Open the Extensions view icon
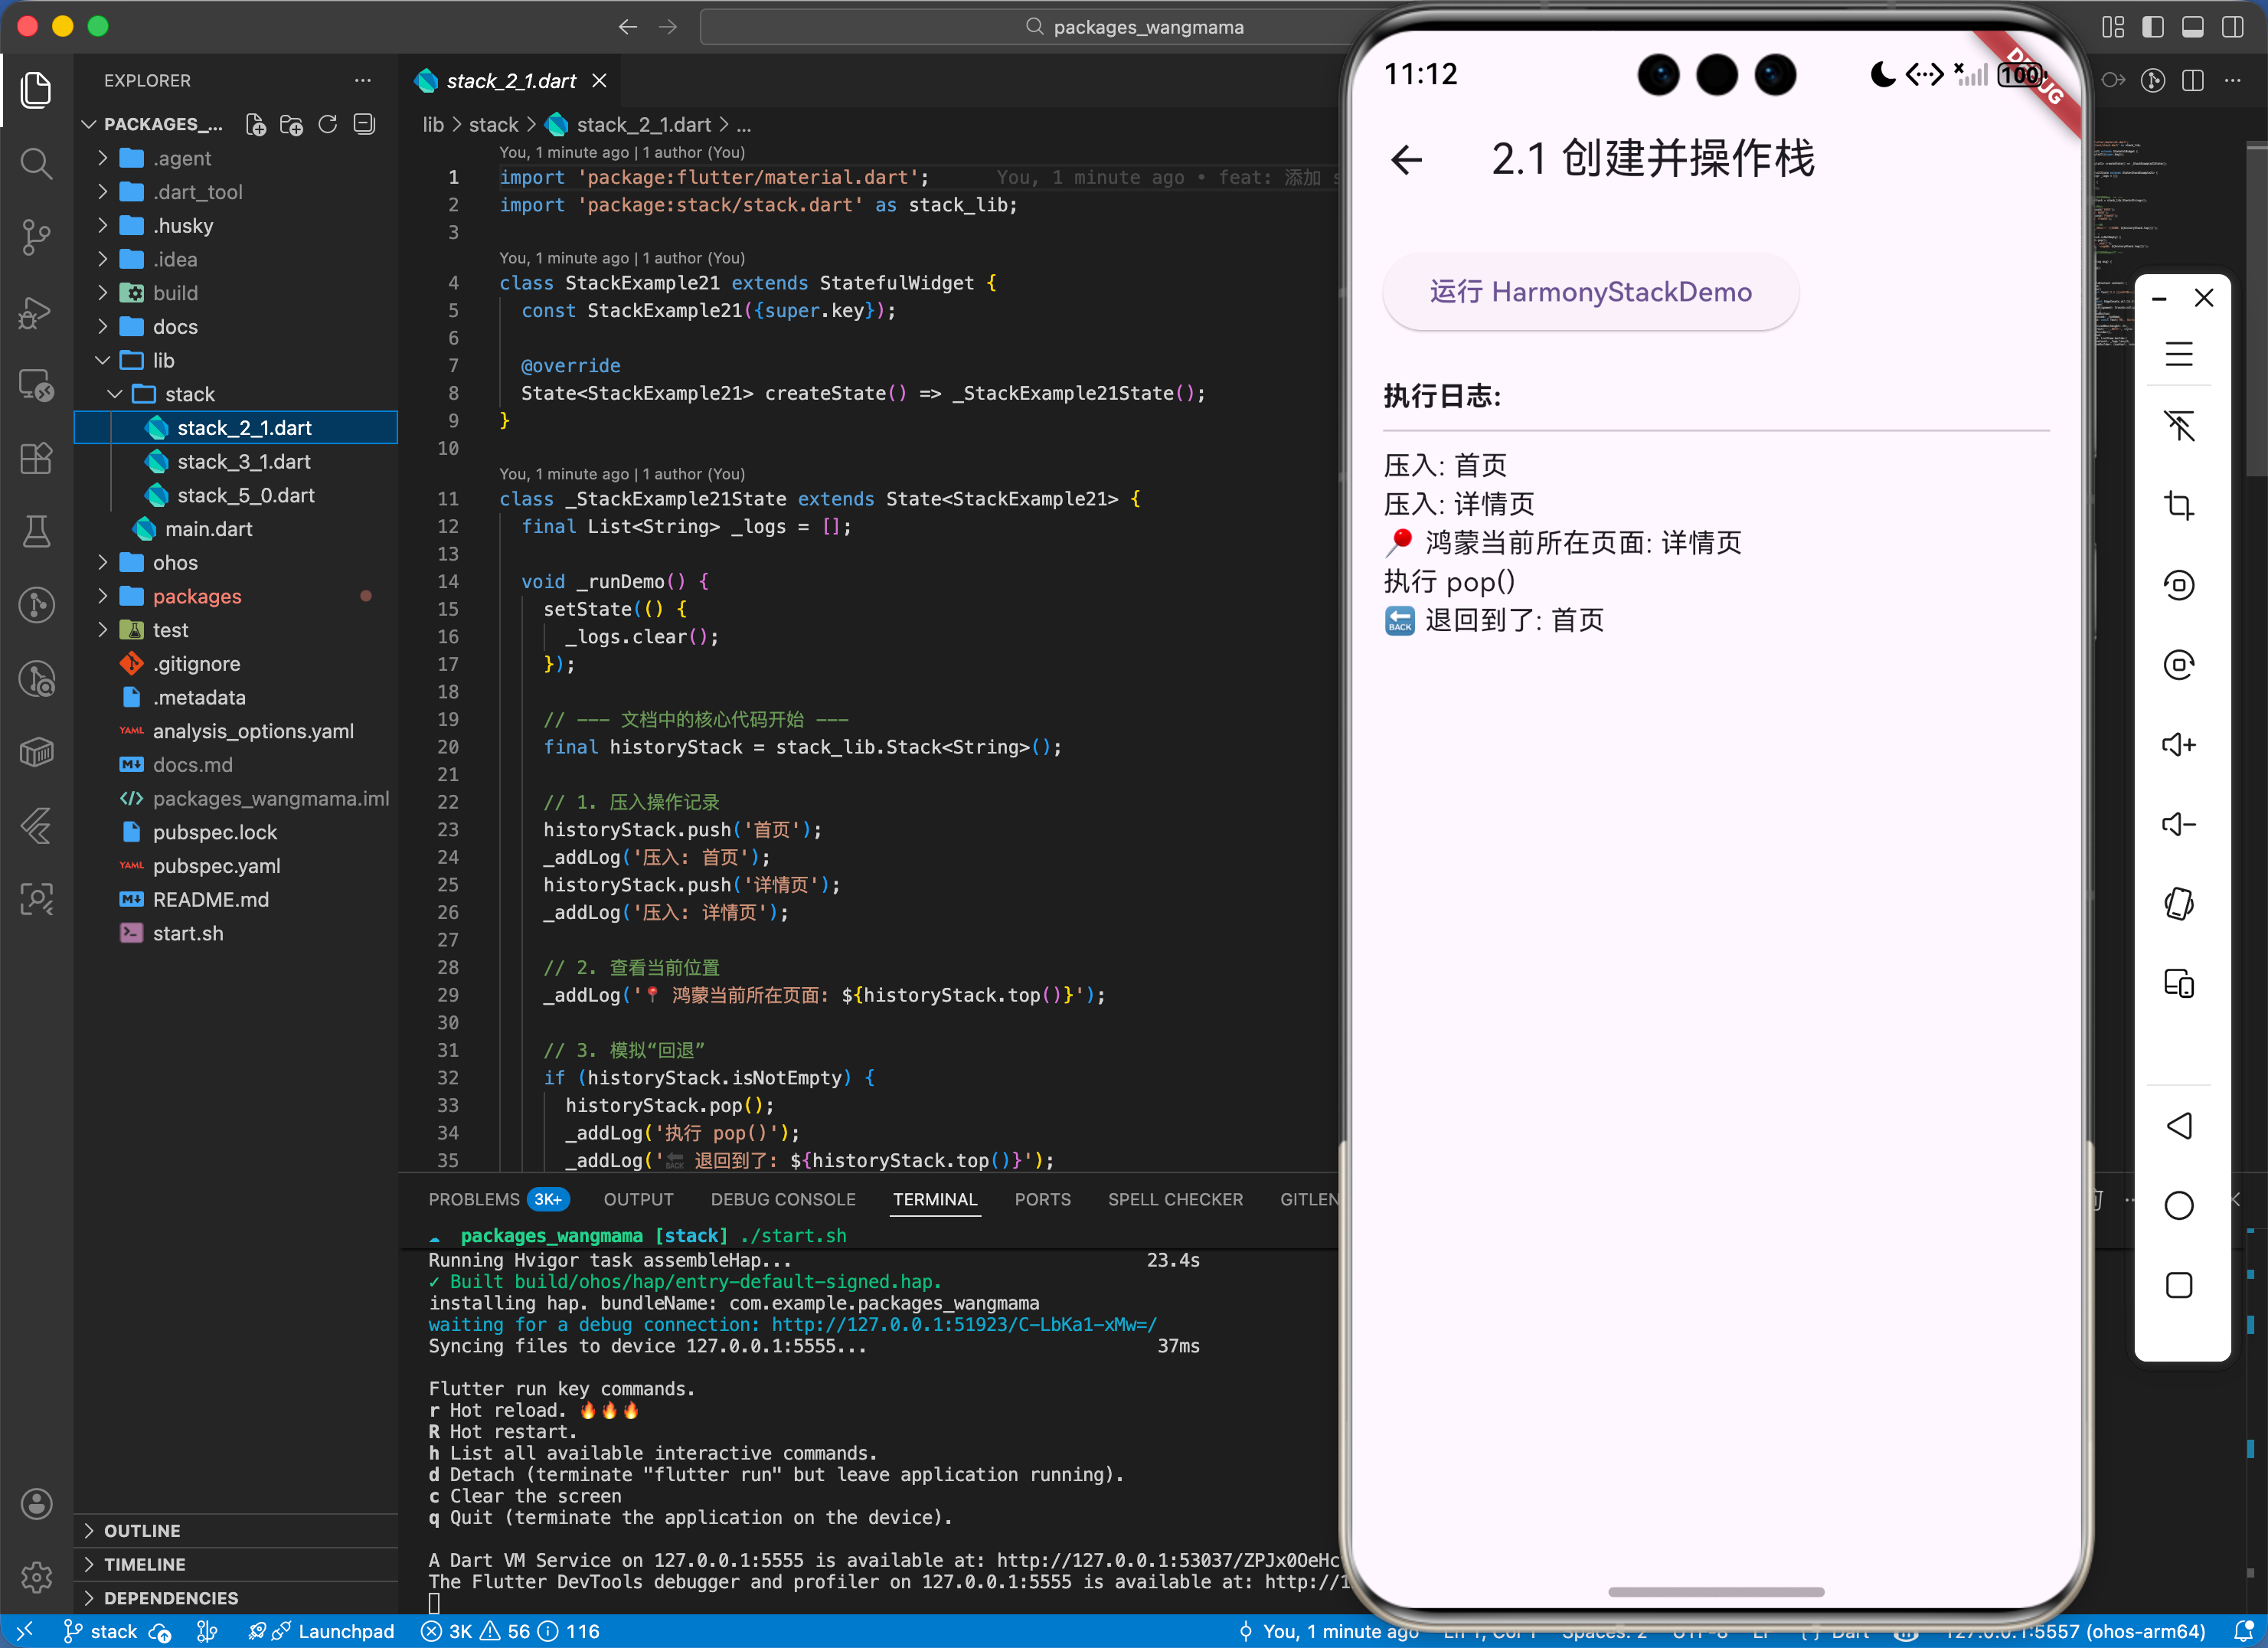This screenshot has width=2268, height=1648. point(36,458)
